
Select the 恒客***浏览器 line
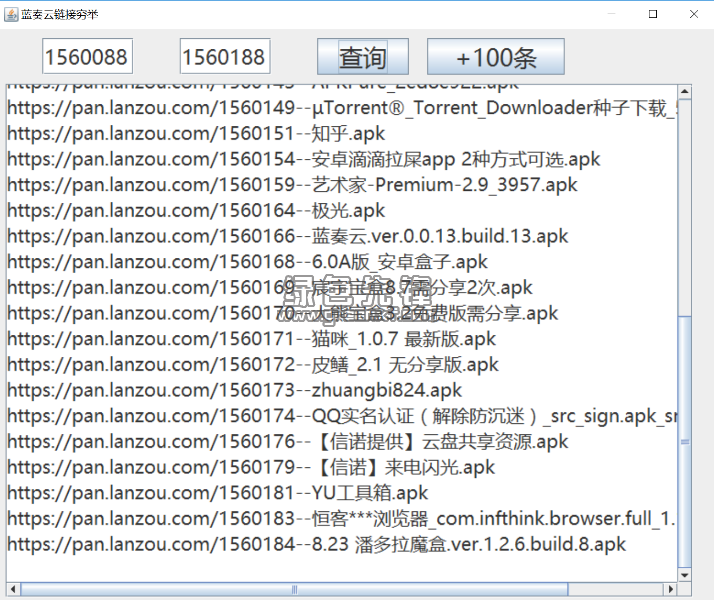pos(342,519)
